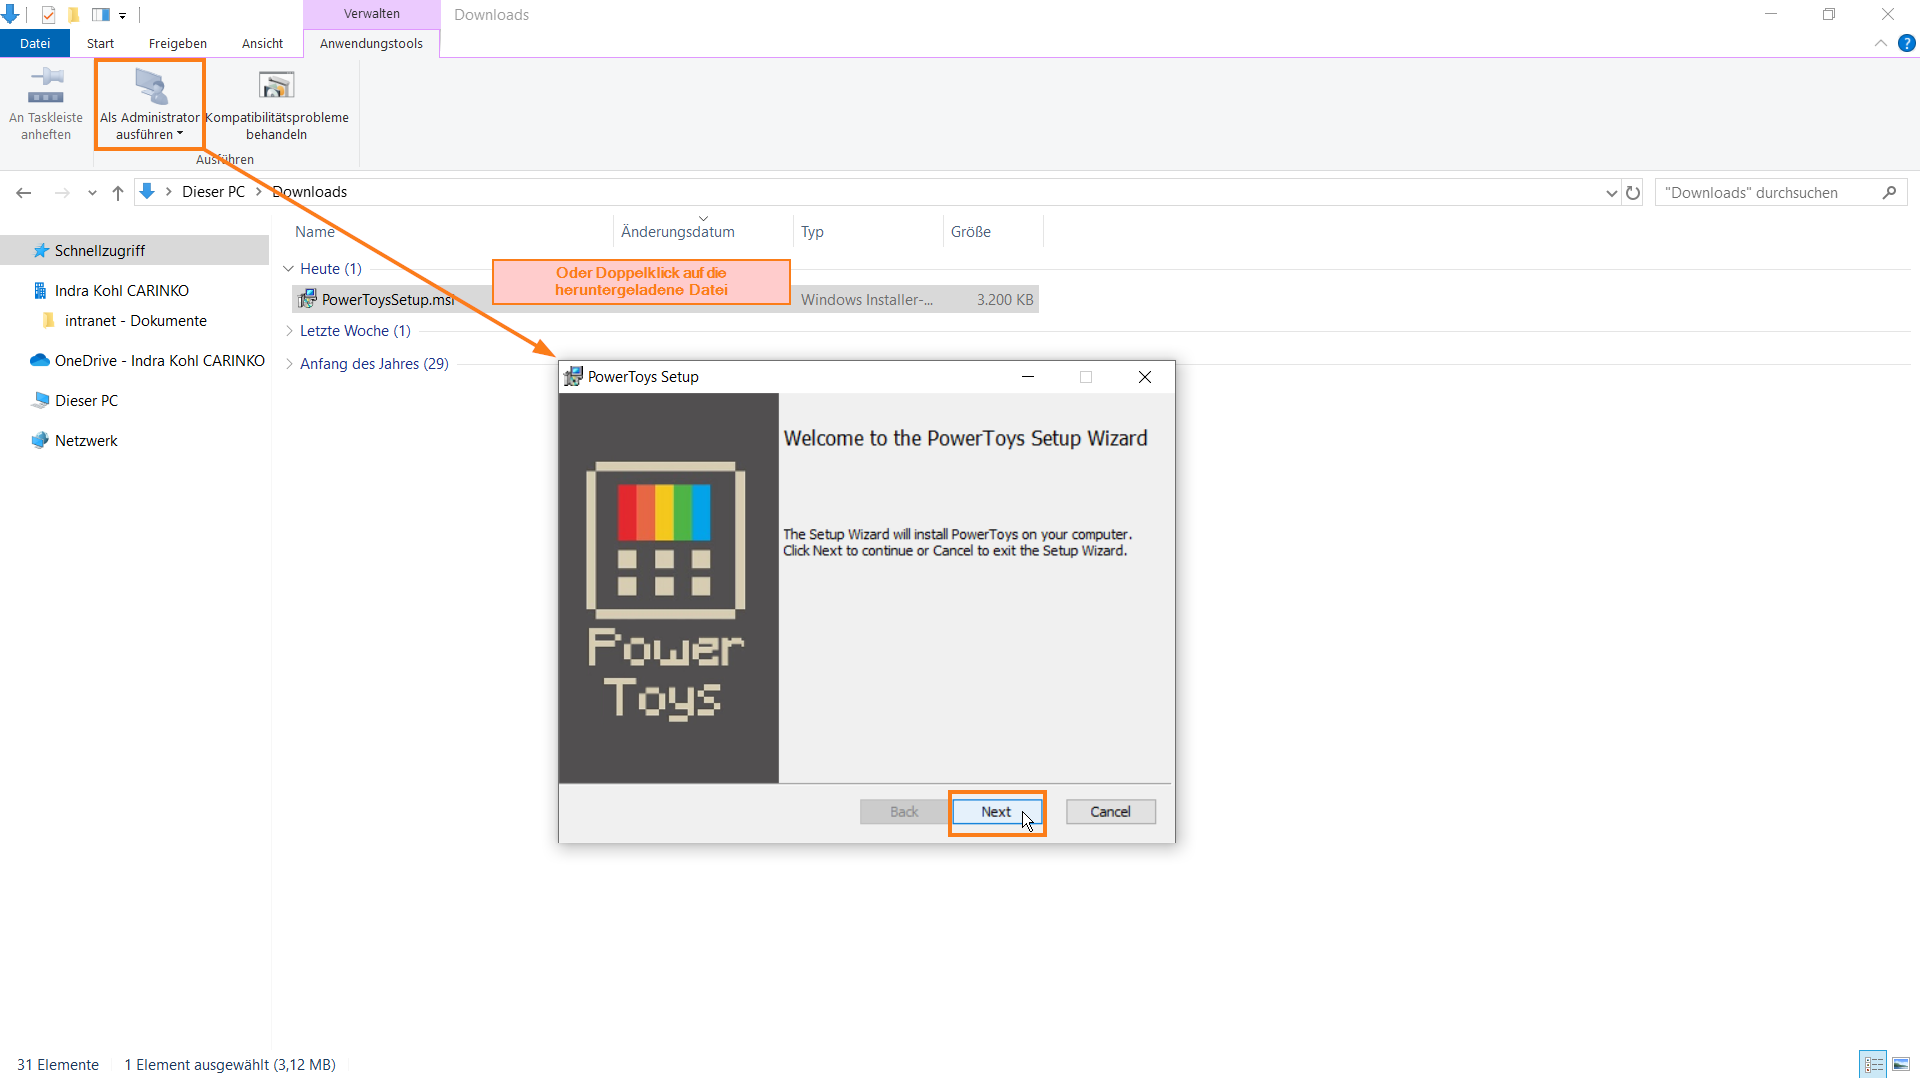
Task: Minimize the PowerToys Setup dialog
Action: [x=1027, y=377]
